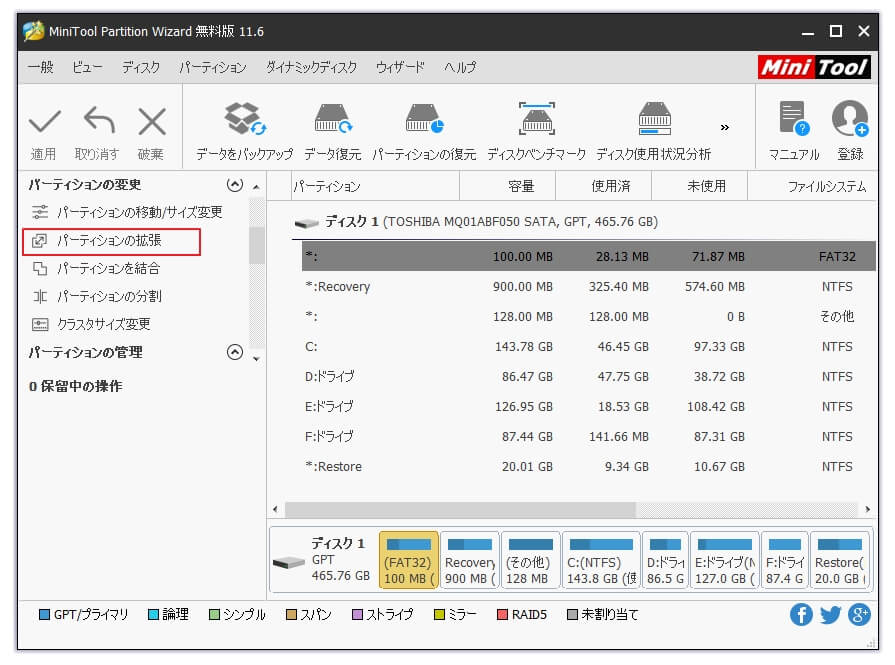Select the C: partition row
This screenshot has width=895, height=665.
[588, 346]
